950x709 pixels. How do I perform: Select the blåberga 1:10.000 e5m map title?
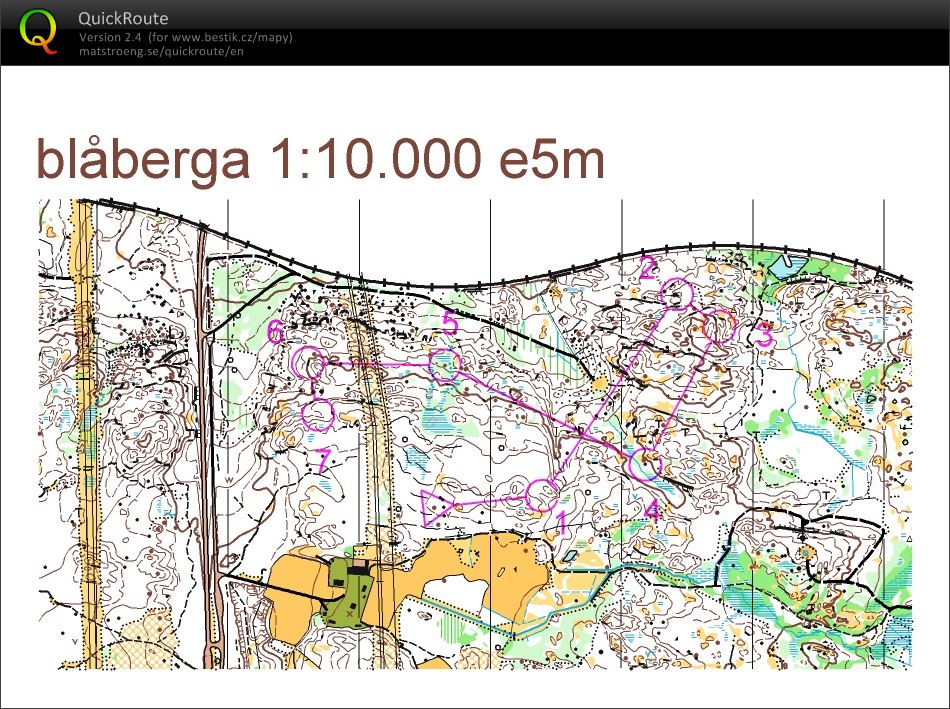(x=320, y=159)
